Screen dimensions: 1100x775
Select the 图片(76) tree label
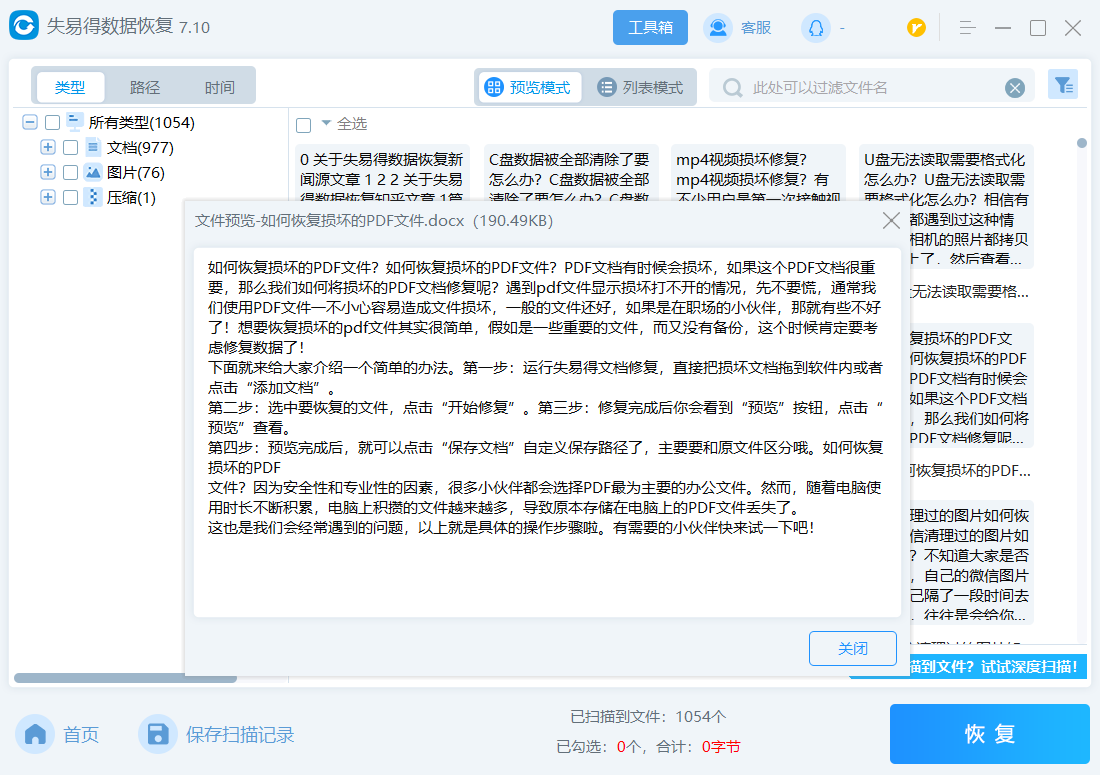pos(135,173)
